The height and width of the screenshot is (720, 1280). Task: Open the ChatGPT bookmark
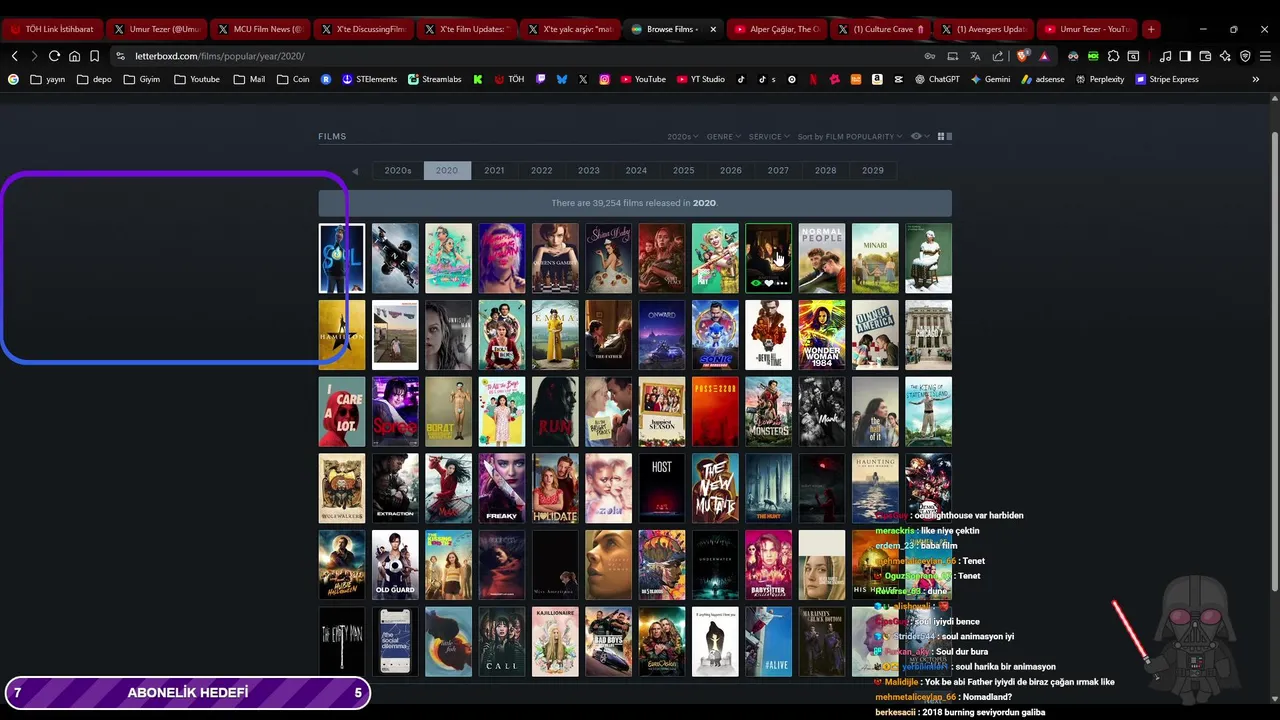pyautogui.click(x=938, y=79)
